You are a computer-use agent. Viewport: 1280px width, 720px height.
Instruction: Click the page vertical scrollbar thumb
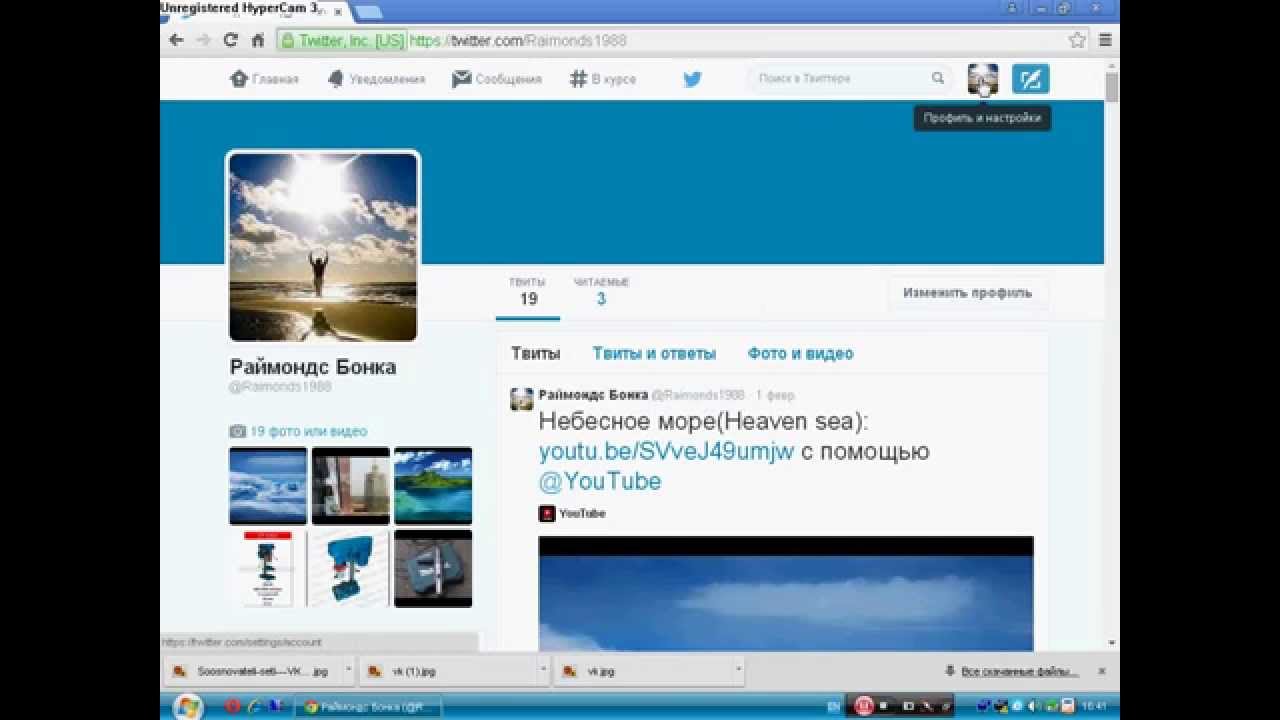coord(1112,86)
